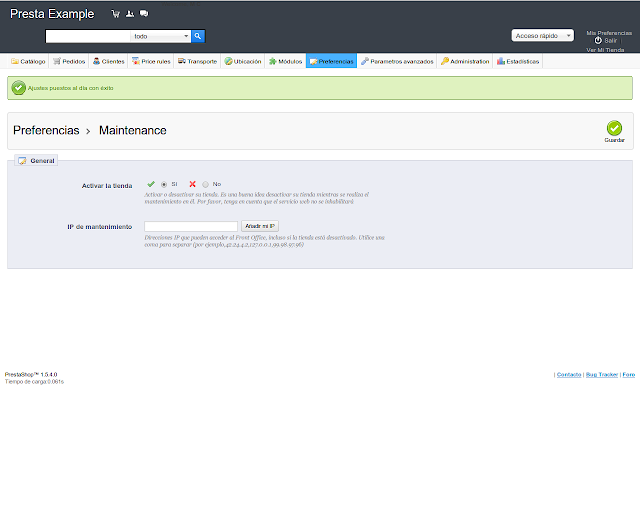Click the red X beside No
Image resolution: width=640 pixels, height=512 pixels.
[192, 184]
